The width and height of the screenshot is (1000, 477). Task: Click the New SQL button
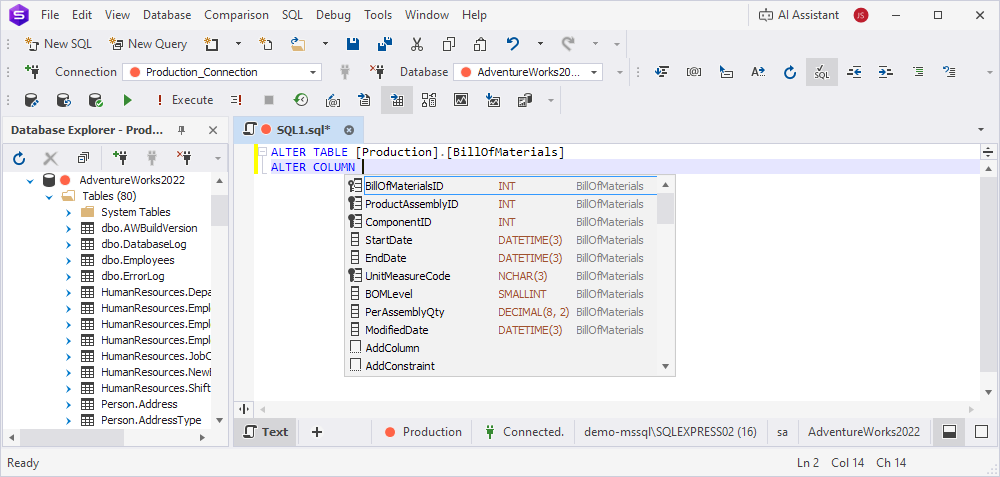(60, 44)
